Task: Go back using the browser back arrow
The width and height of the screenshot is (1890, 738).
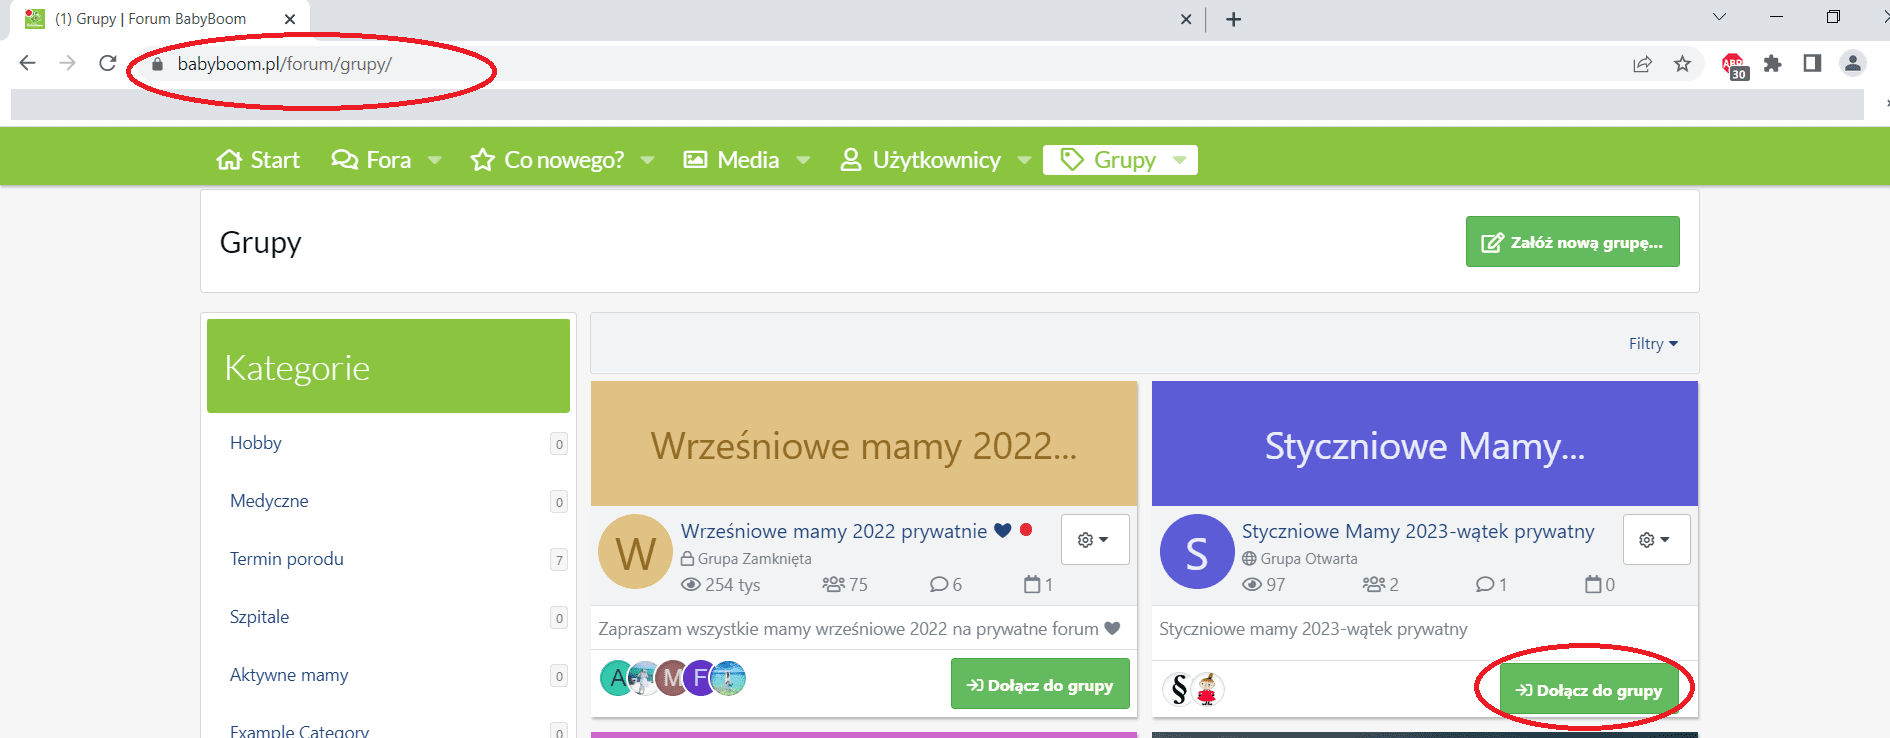Action: pos(27,63)
